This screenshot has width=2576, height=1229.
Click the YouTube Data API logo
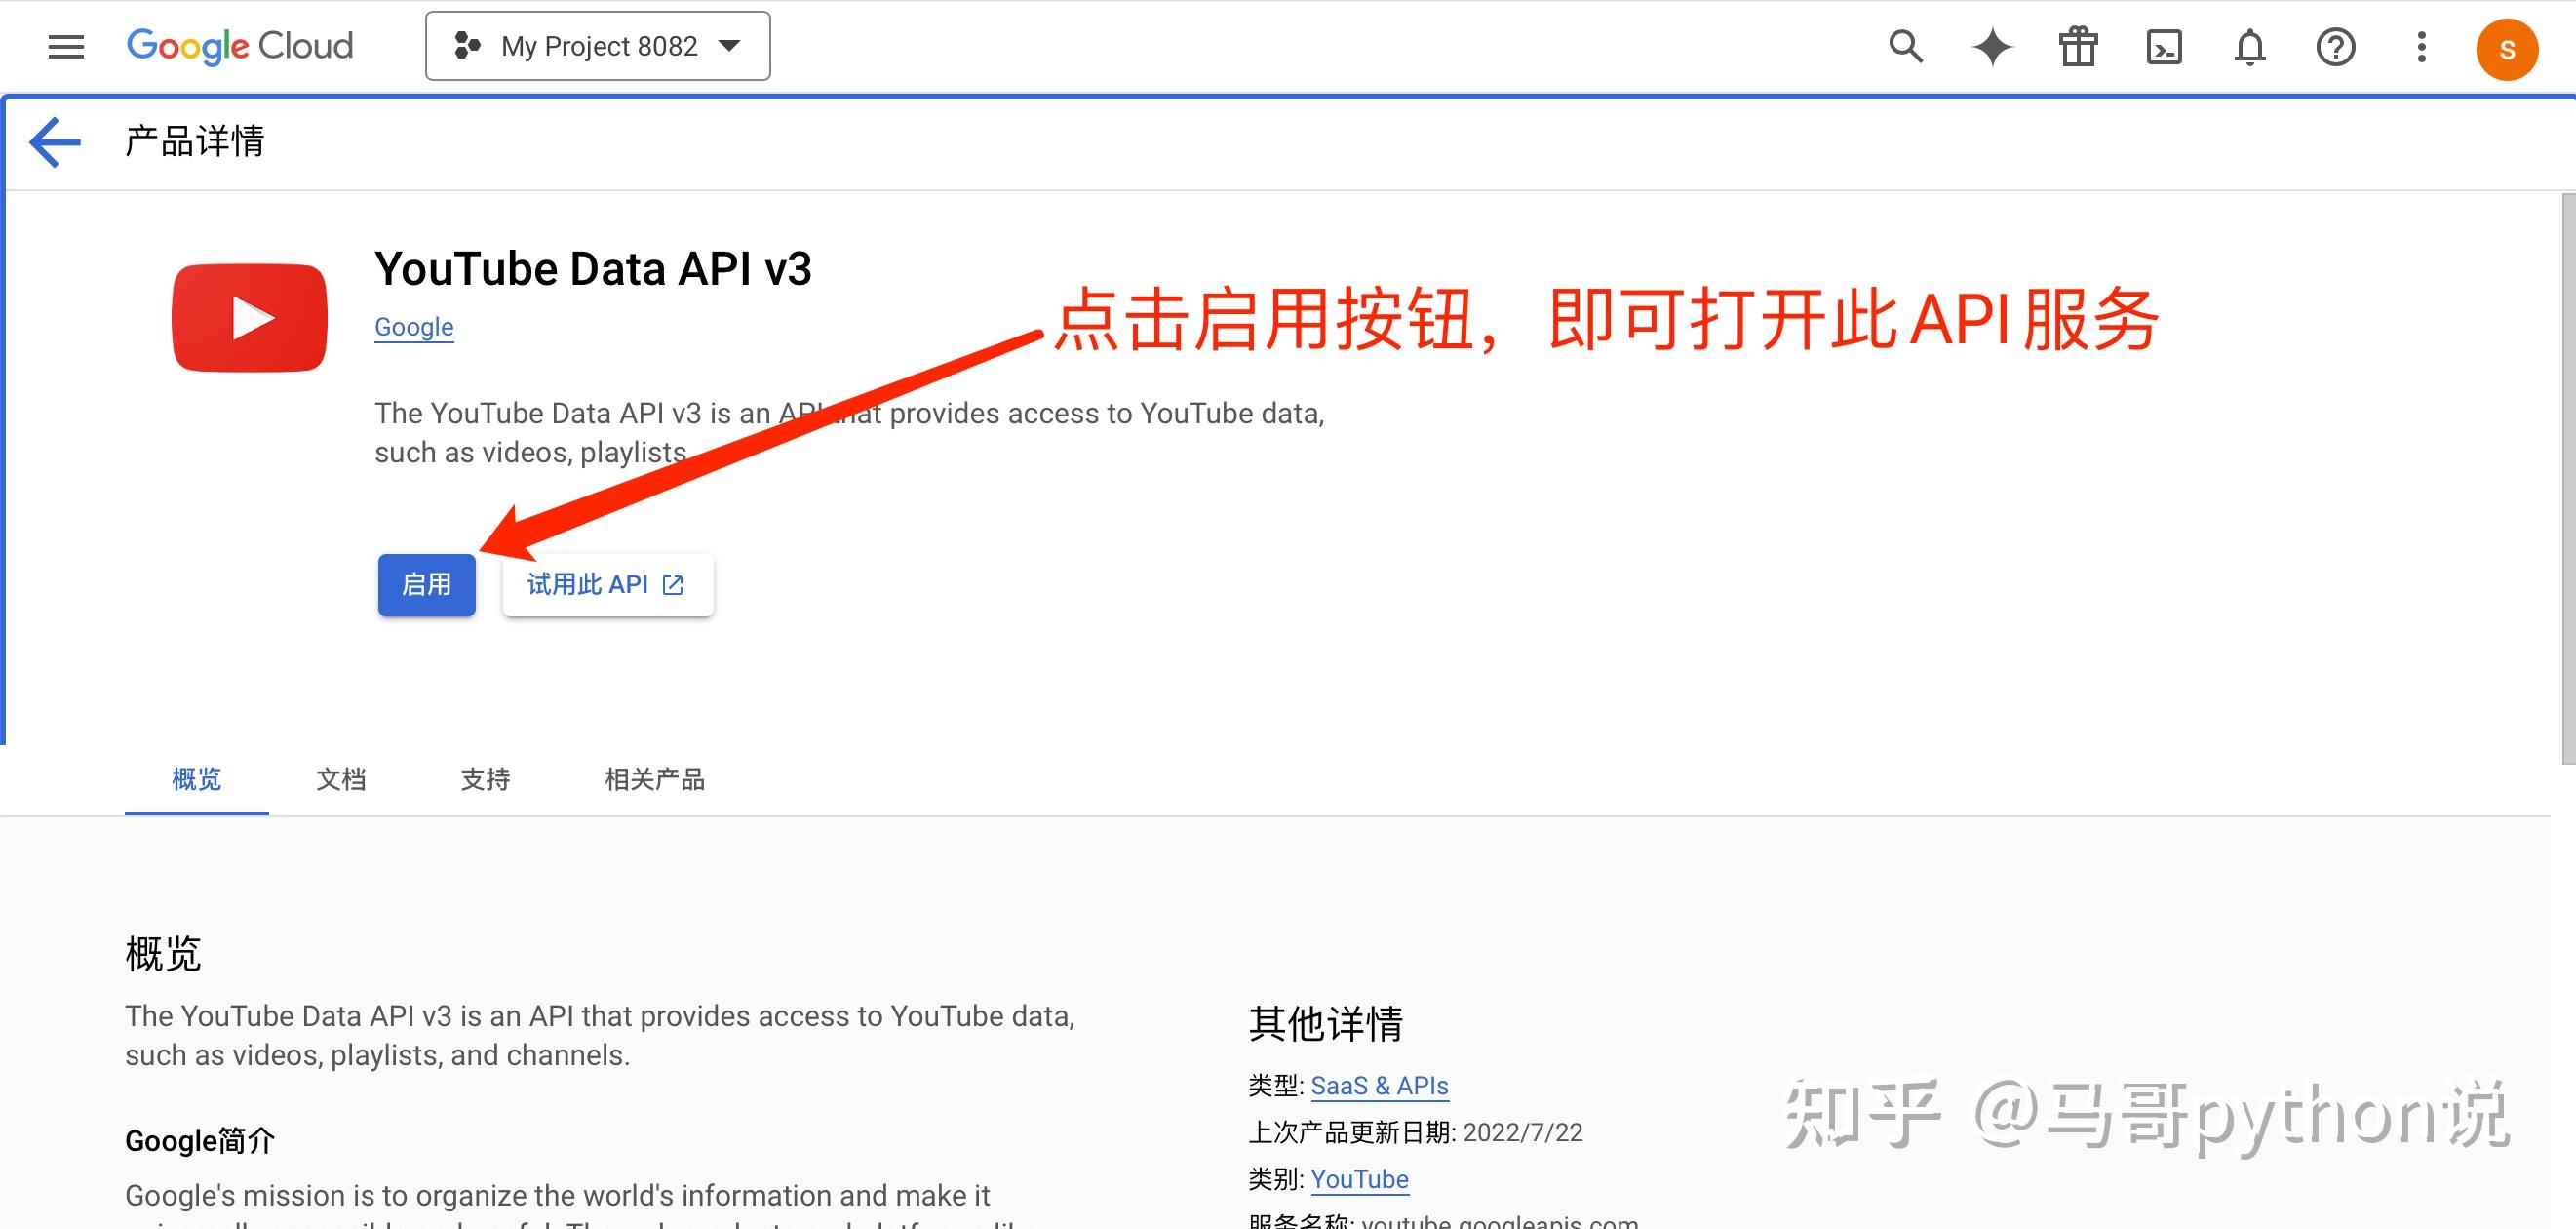pos(249,317)
